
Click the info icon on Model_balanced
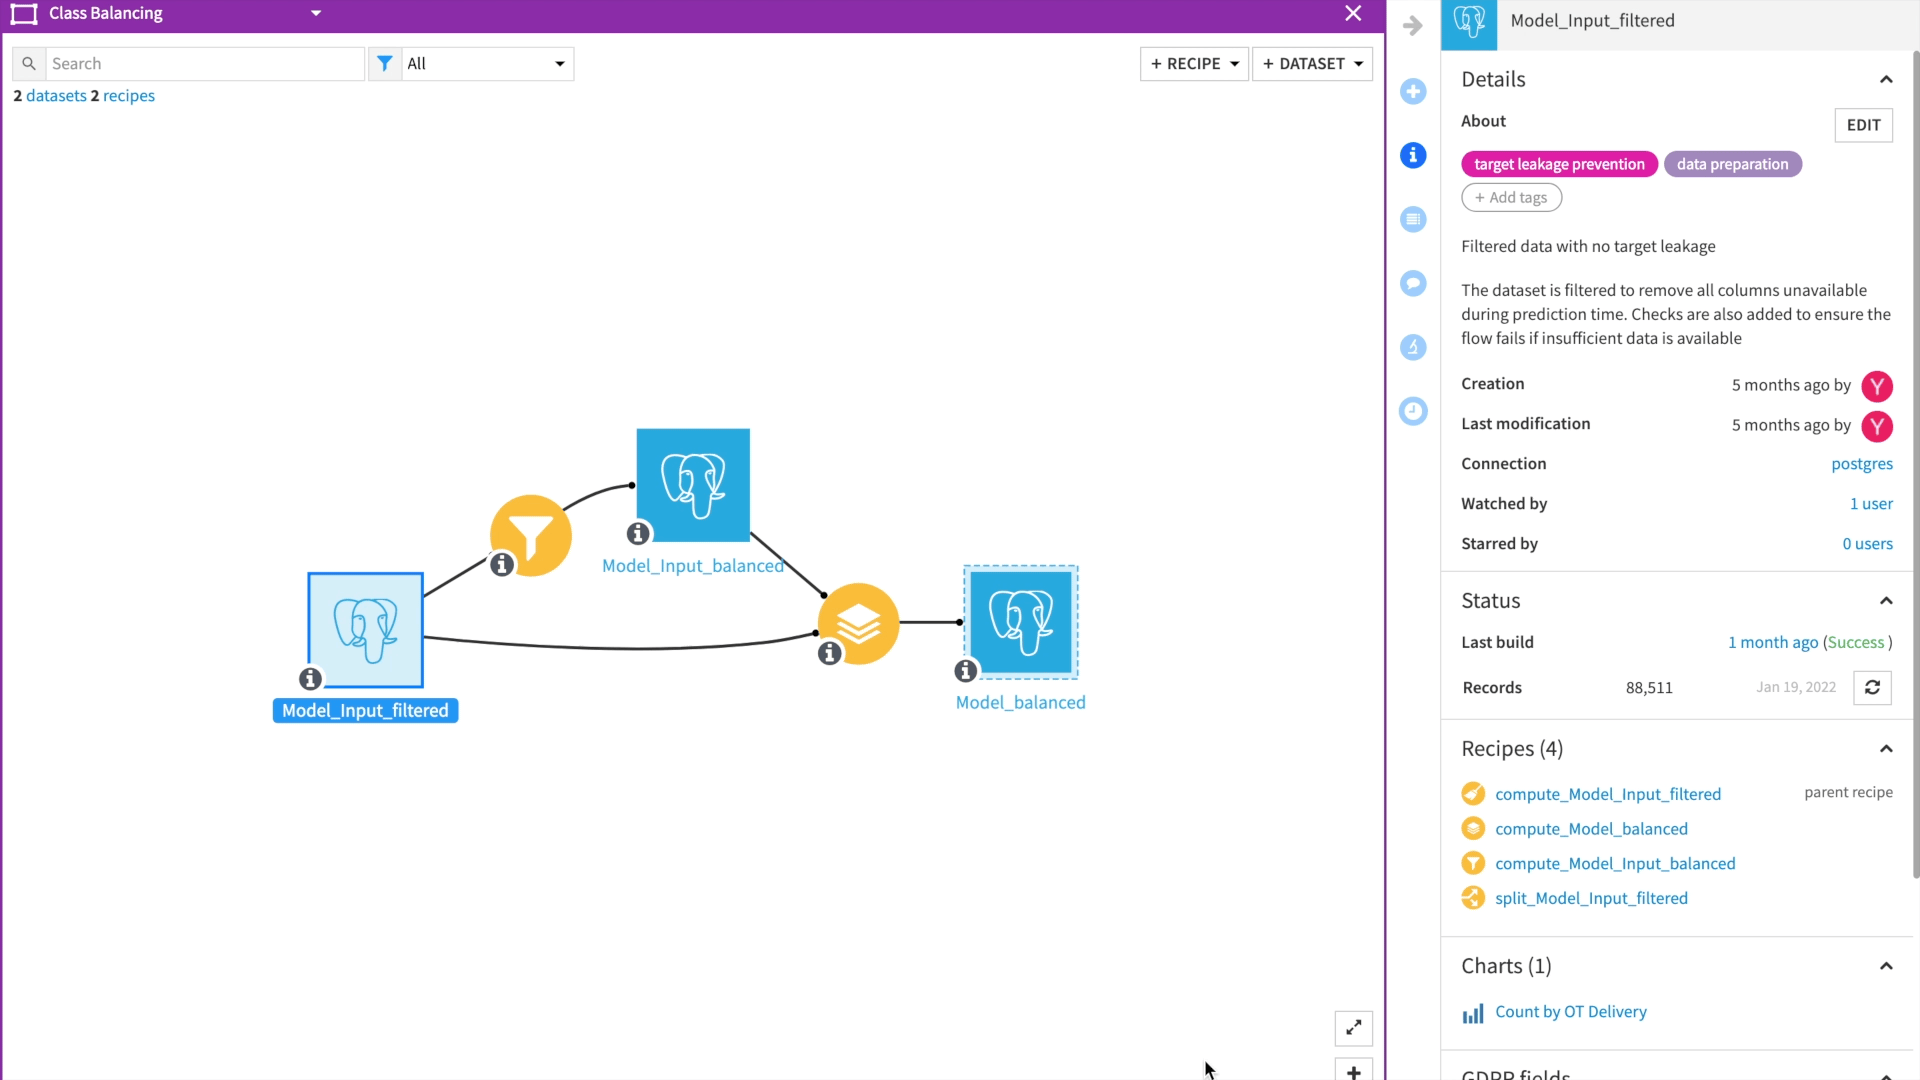[964, 671]
